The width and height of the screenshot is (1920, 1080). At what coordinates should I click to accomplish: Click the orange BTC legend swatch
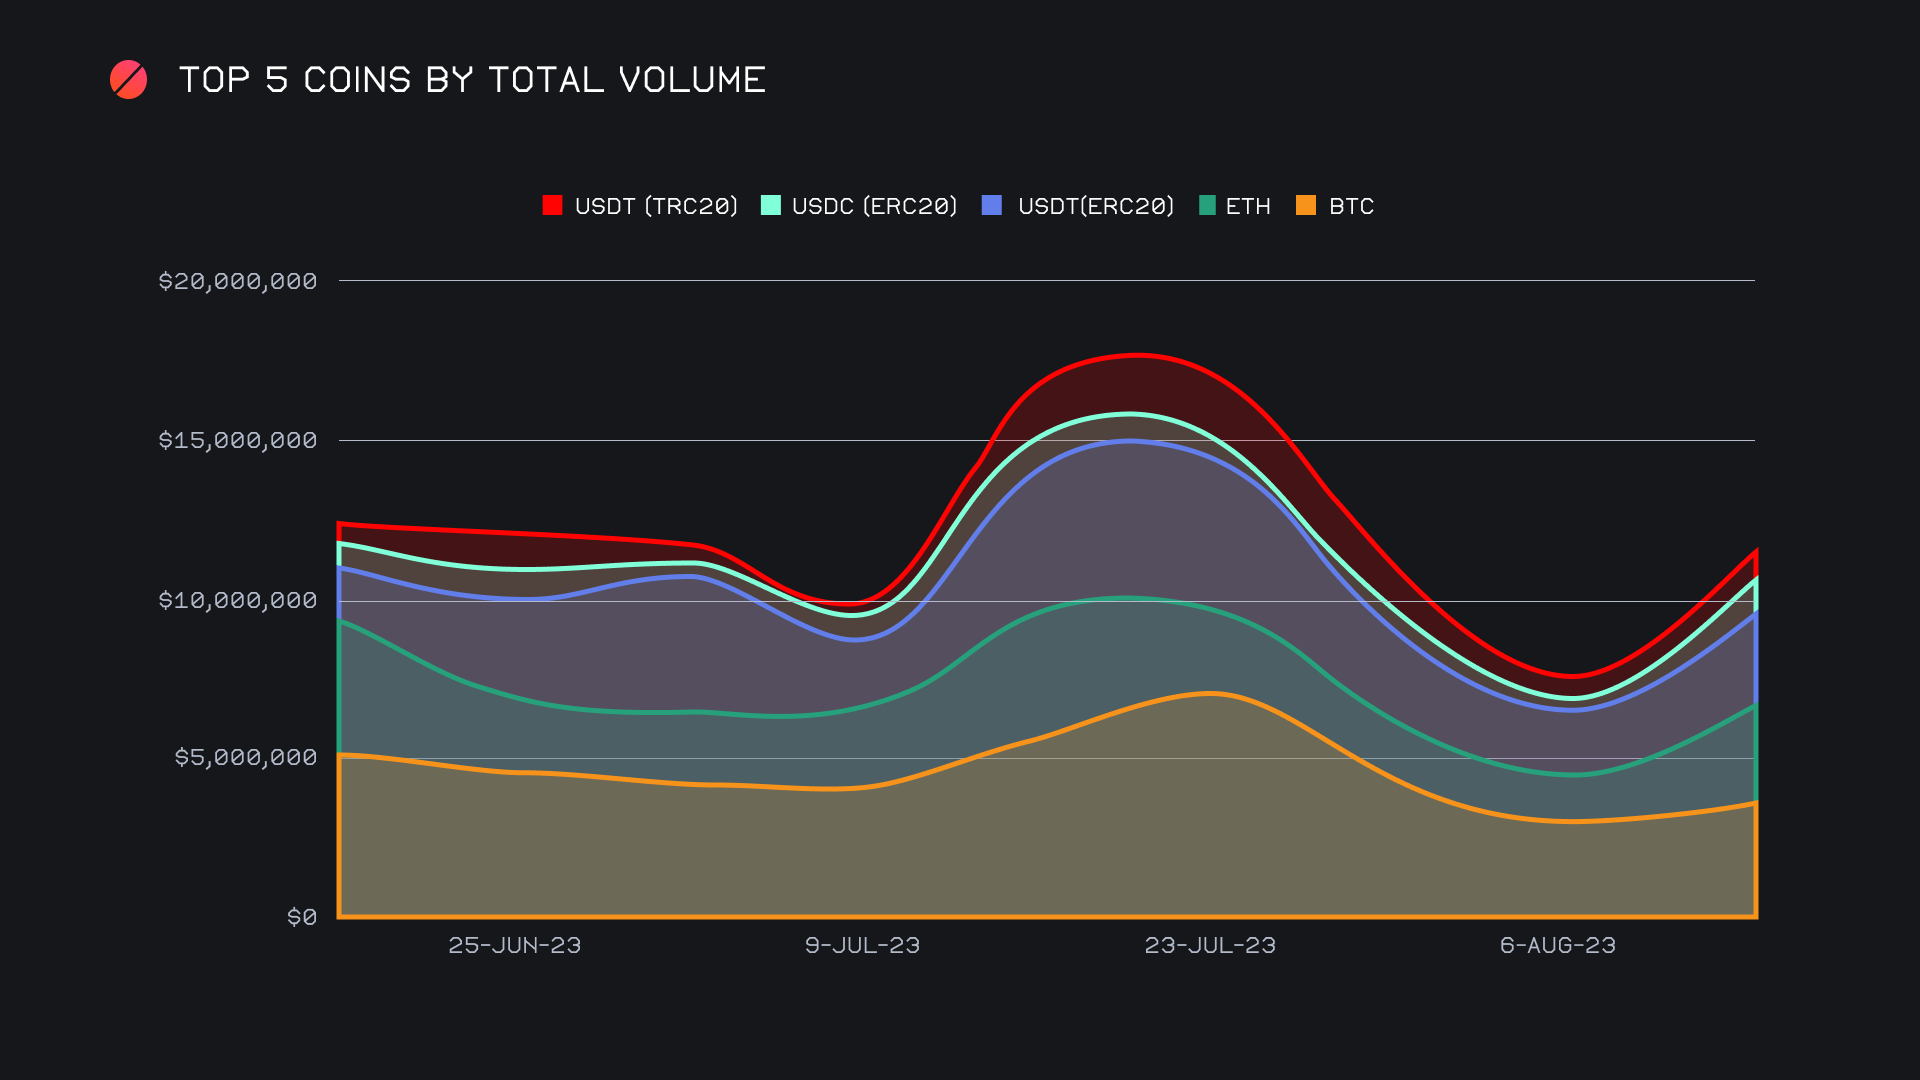[1306, 206]
